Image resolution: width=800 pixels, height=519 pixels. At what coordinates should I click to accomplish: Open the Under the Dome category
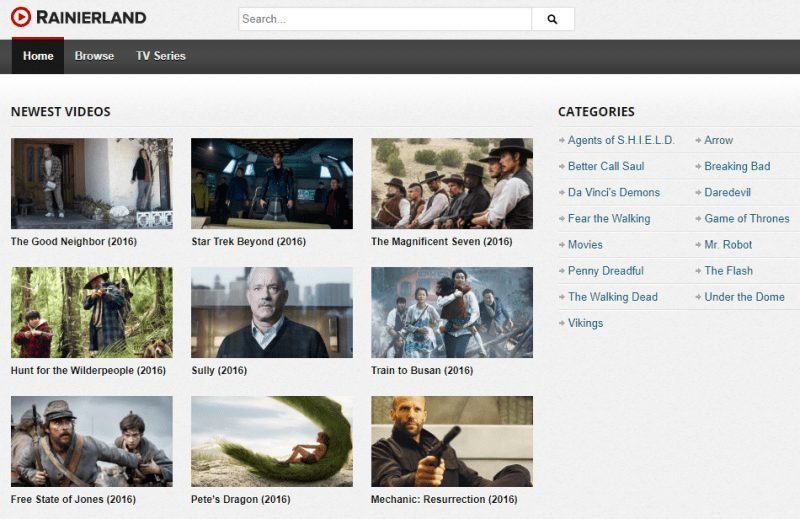744,296
